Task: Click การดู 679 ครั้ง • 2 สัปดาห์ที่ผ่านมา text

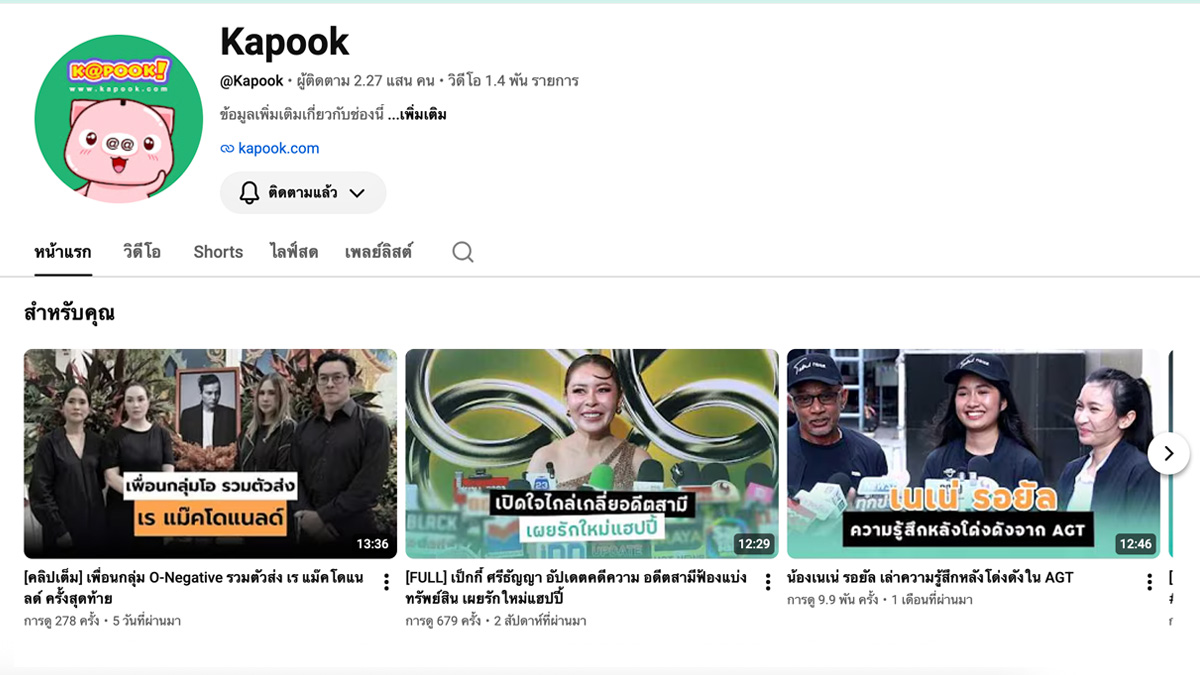Action: pos(496,621)
